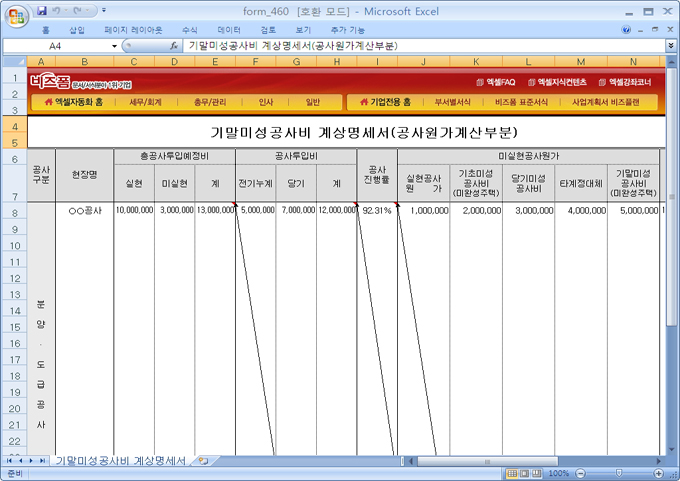680x481 pixels.
Task: Click the 세무/회계 navigation button
Action: pyautogui.click(x=146, y=102)
